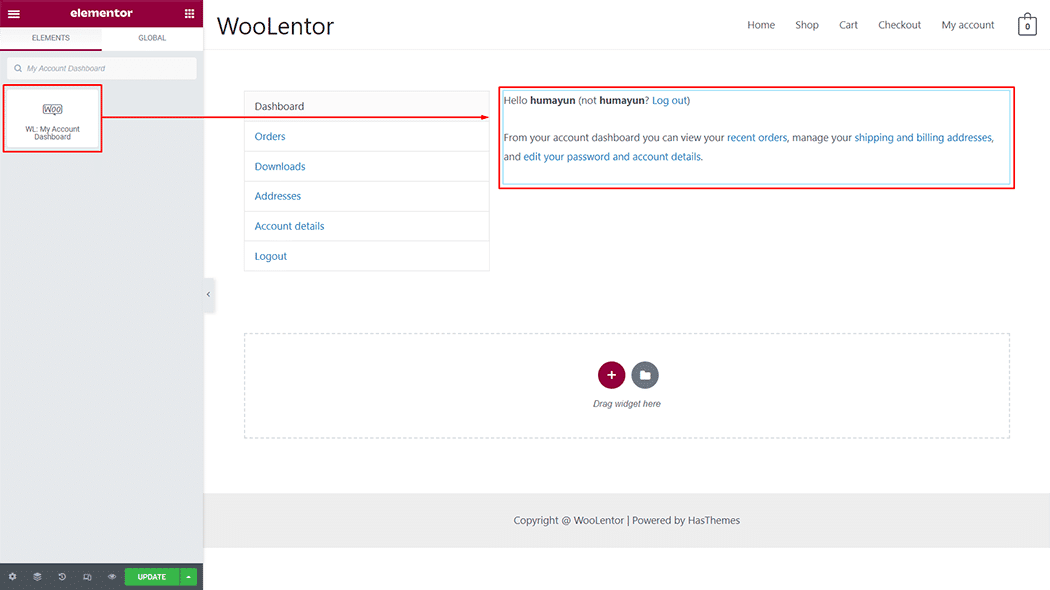Open Addresses in the account menu
Image resolution: width=1050 pixels, height=590 pixels.
[367, 196]
